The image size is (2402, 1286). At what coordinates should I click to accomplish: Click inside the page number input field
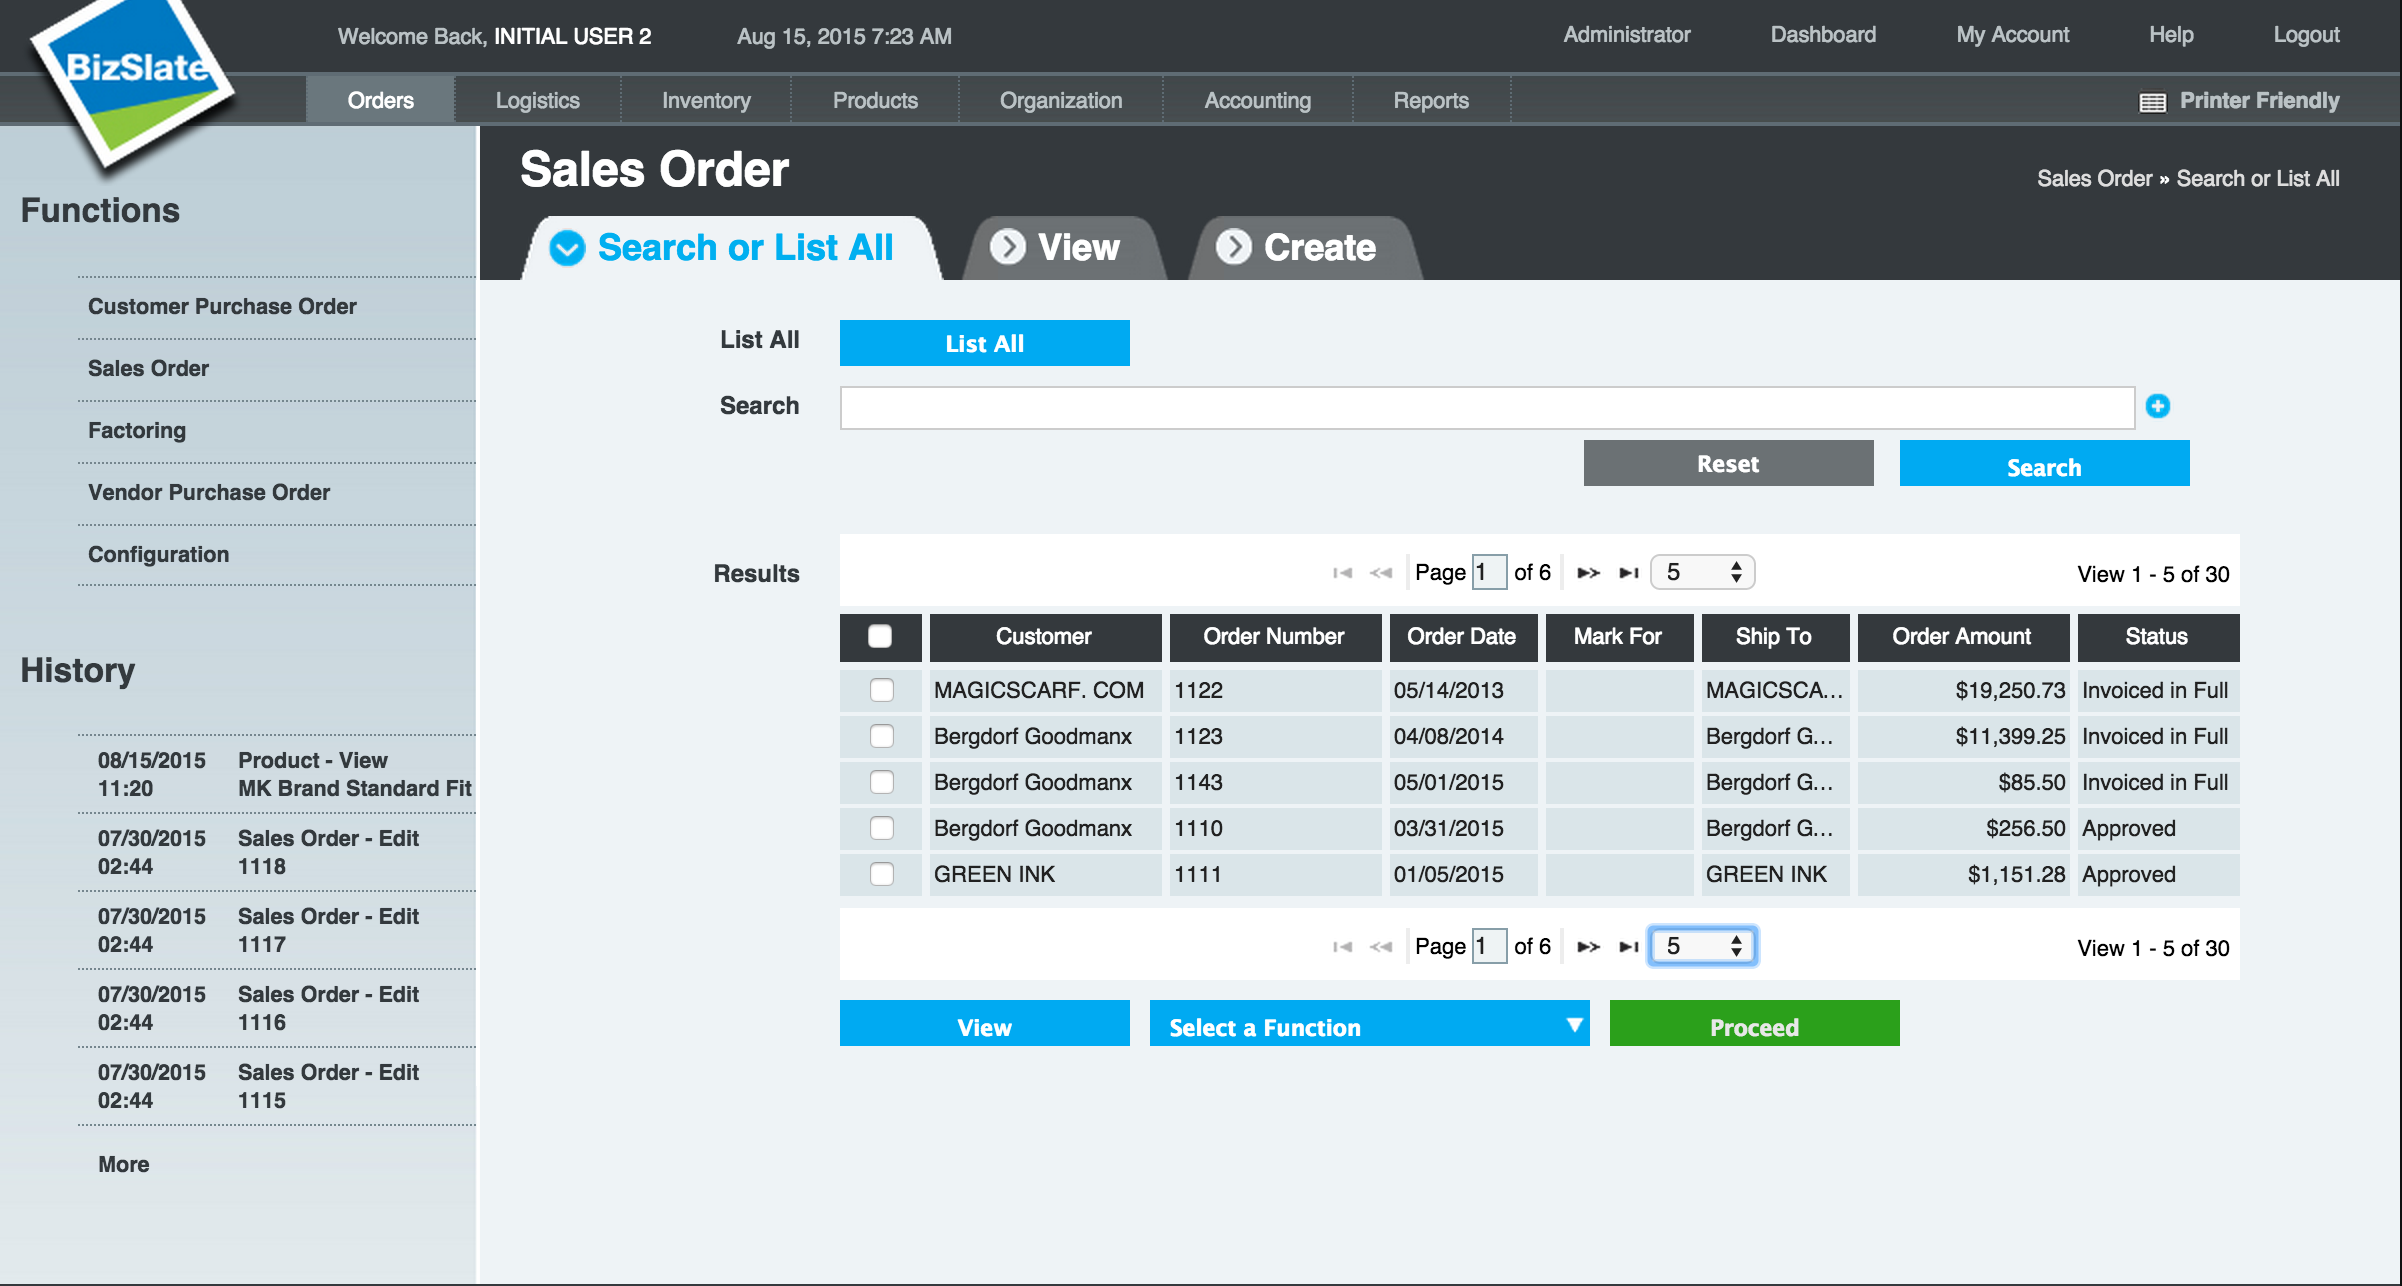tap(1489, 572)
